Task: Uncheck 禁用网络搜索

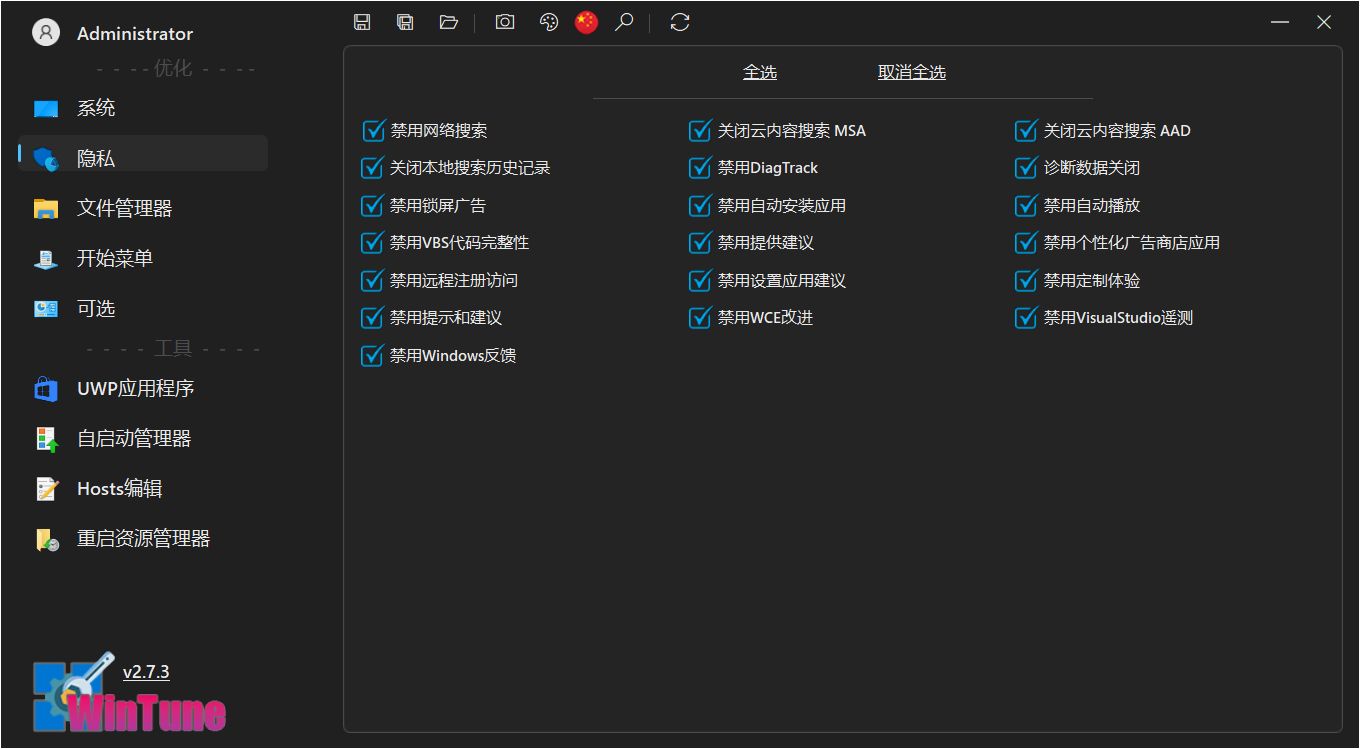Action: pyautogui.click(x=373, y=130)
